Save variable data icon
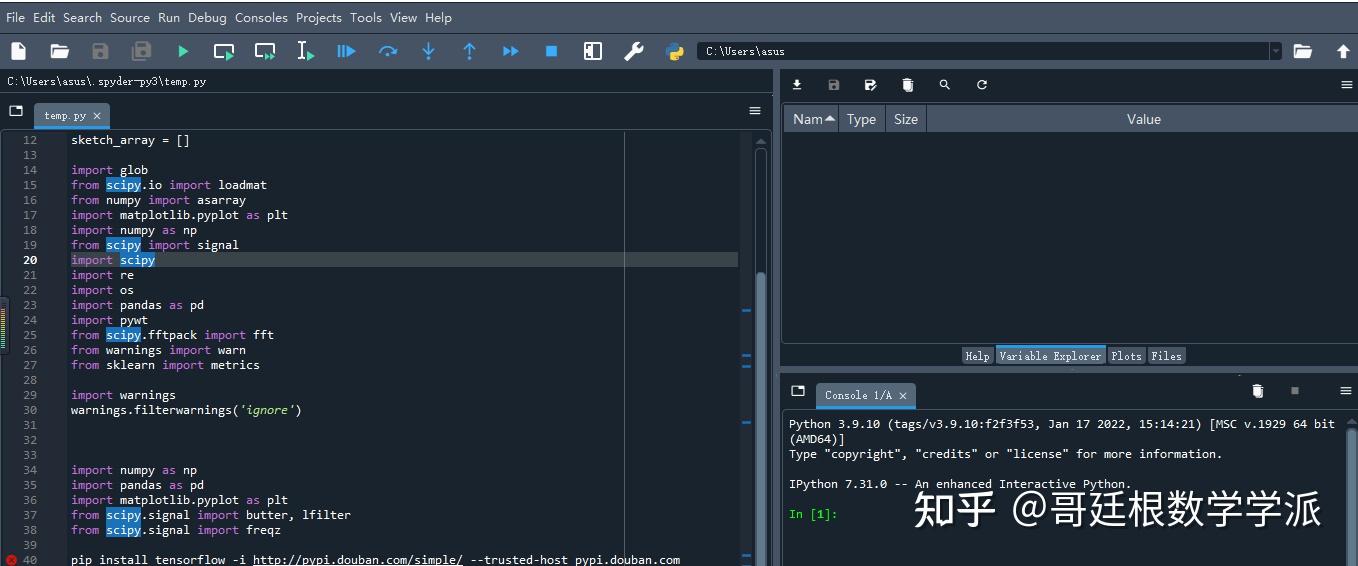 [834, 85]
